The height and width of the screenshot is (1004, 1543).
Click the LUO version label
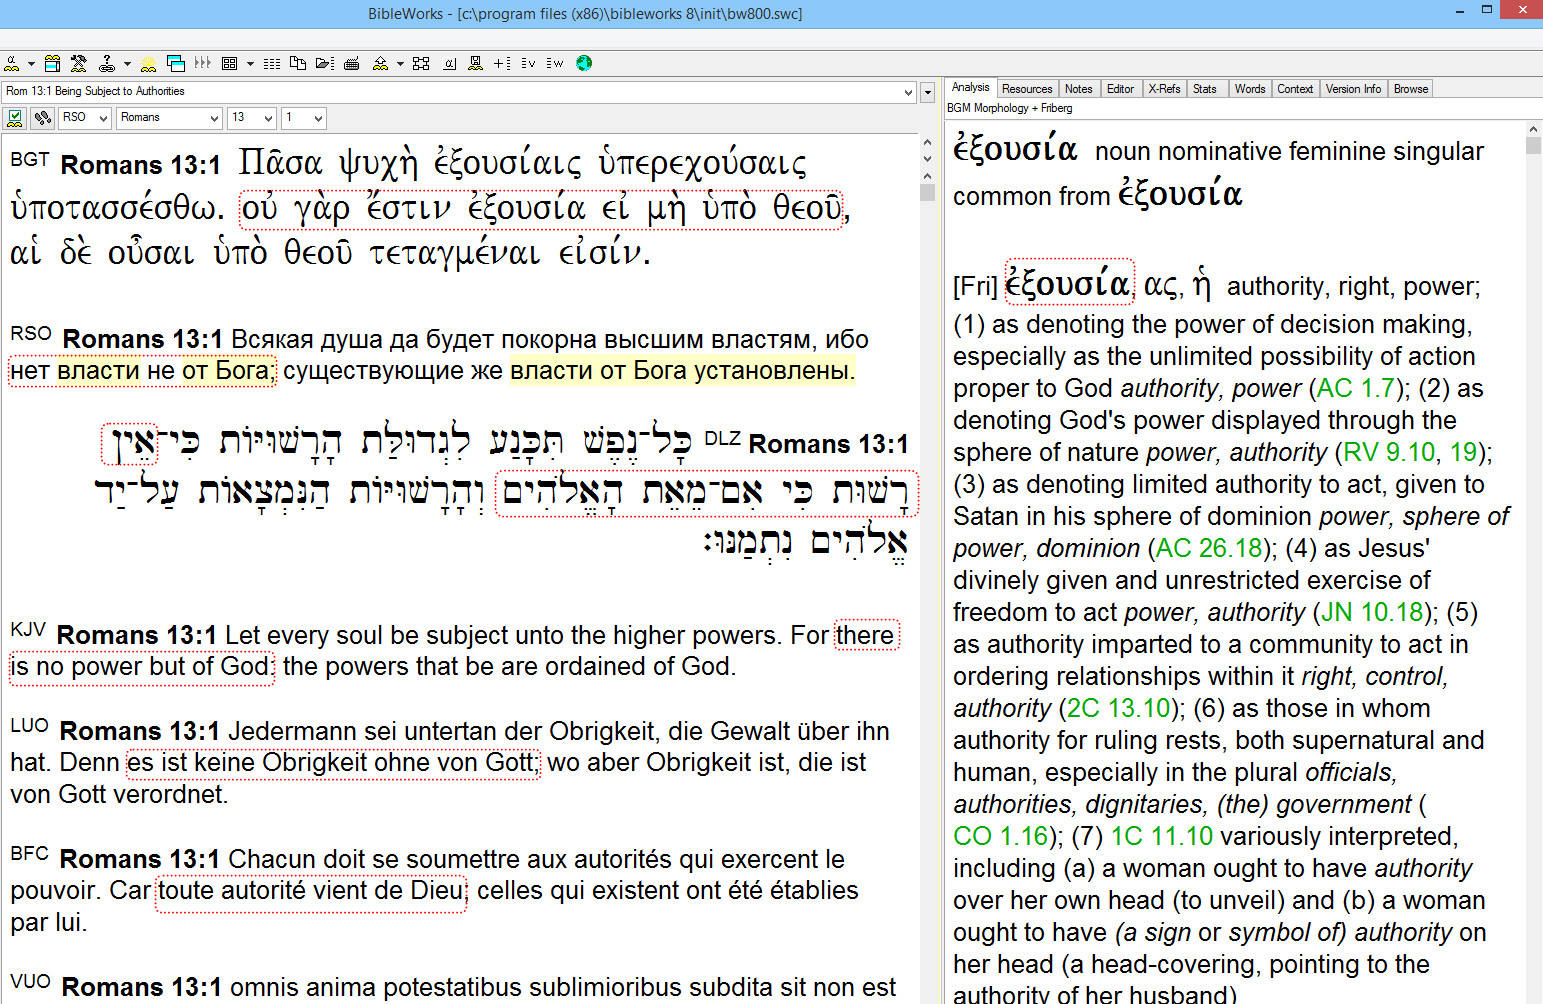pos(29,725)
